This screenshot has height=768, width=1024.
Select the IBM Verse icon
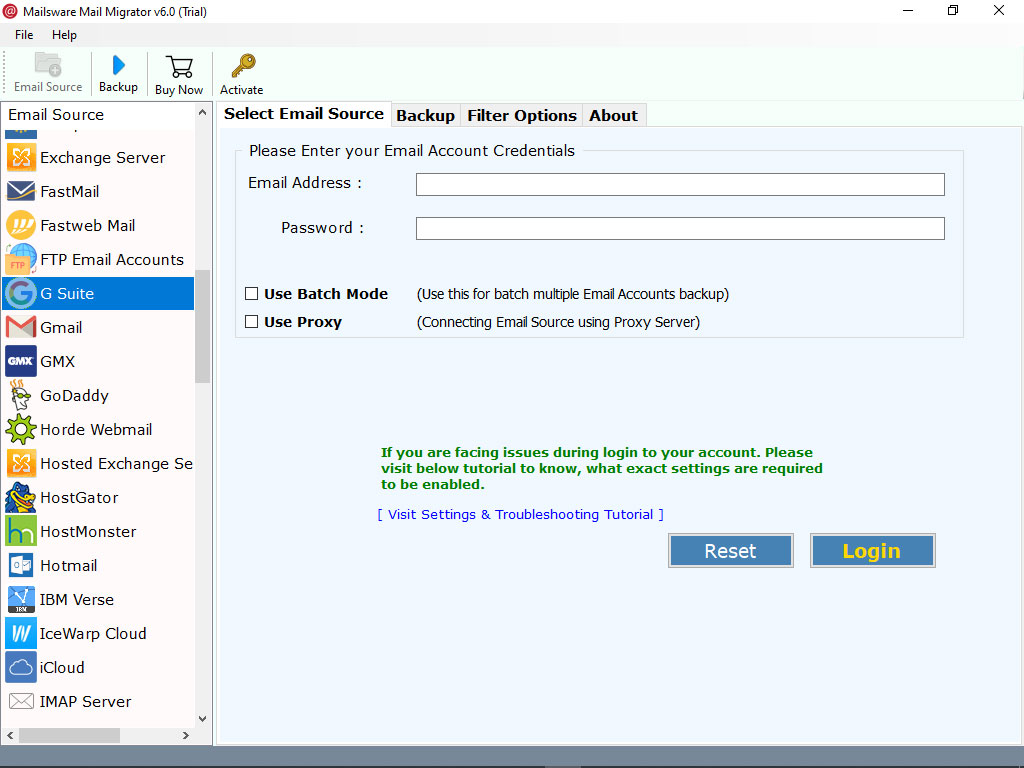click(21, 599)
